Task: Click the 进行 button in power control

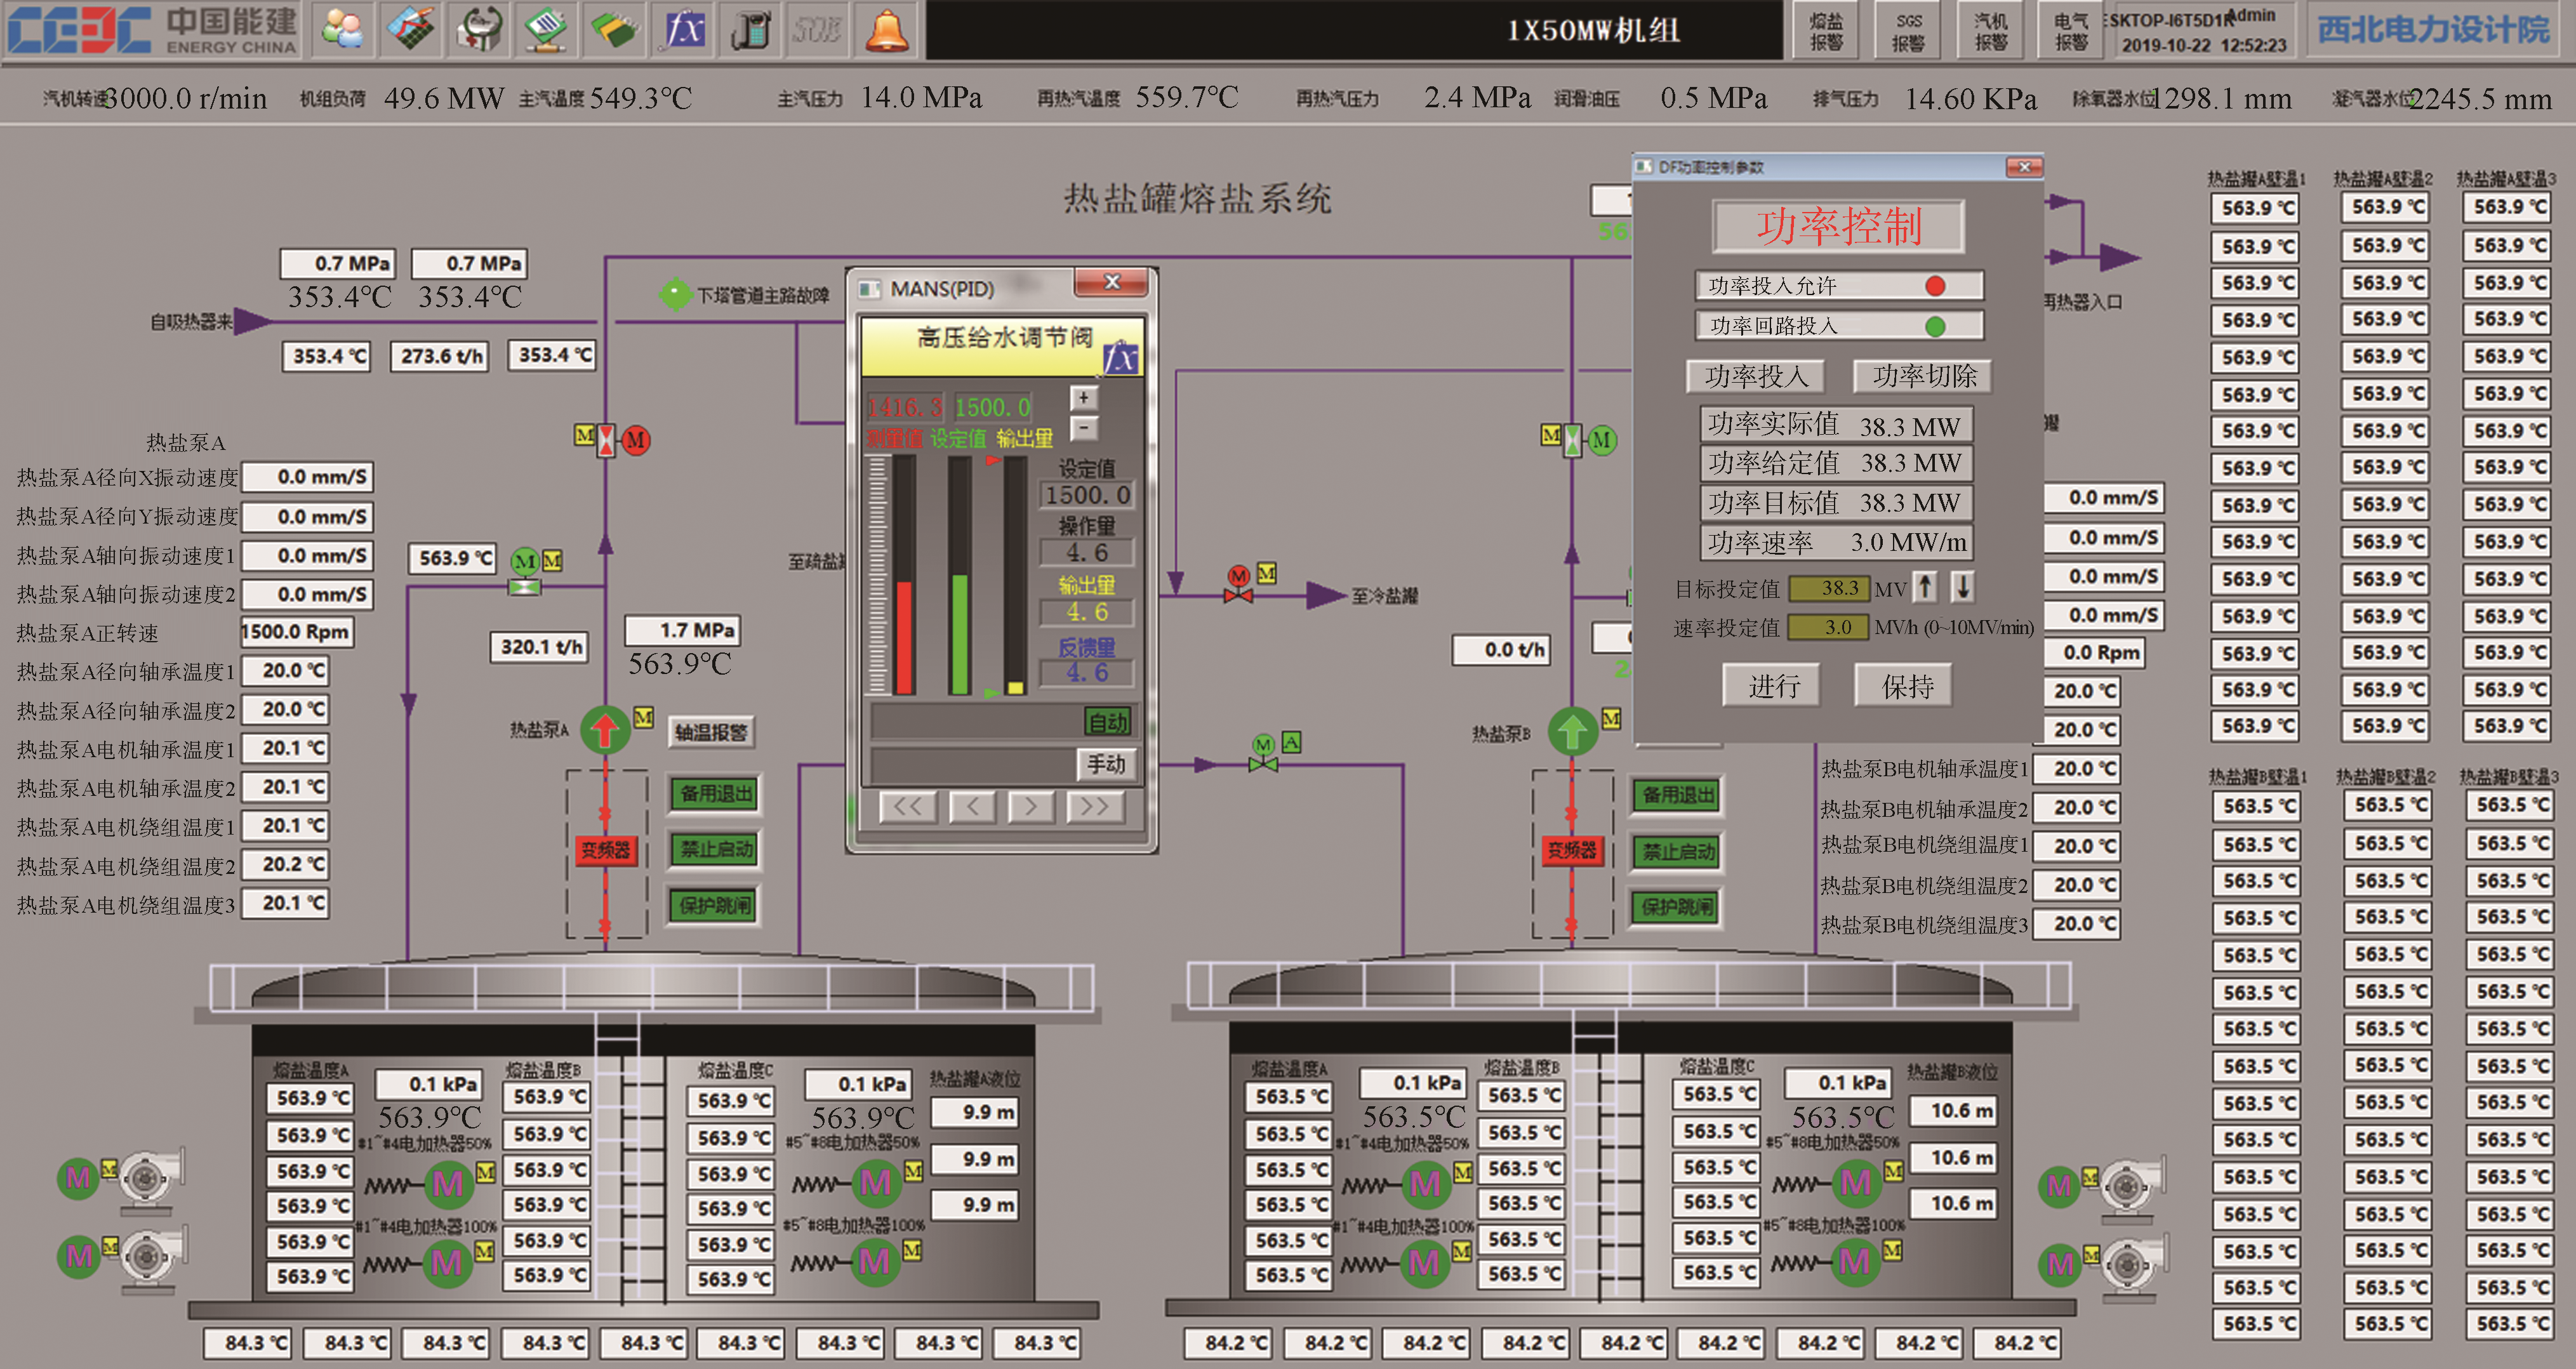Action: click(x=1773, y=686)
